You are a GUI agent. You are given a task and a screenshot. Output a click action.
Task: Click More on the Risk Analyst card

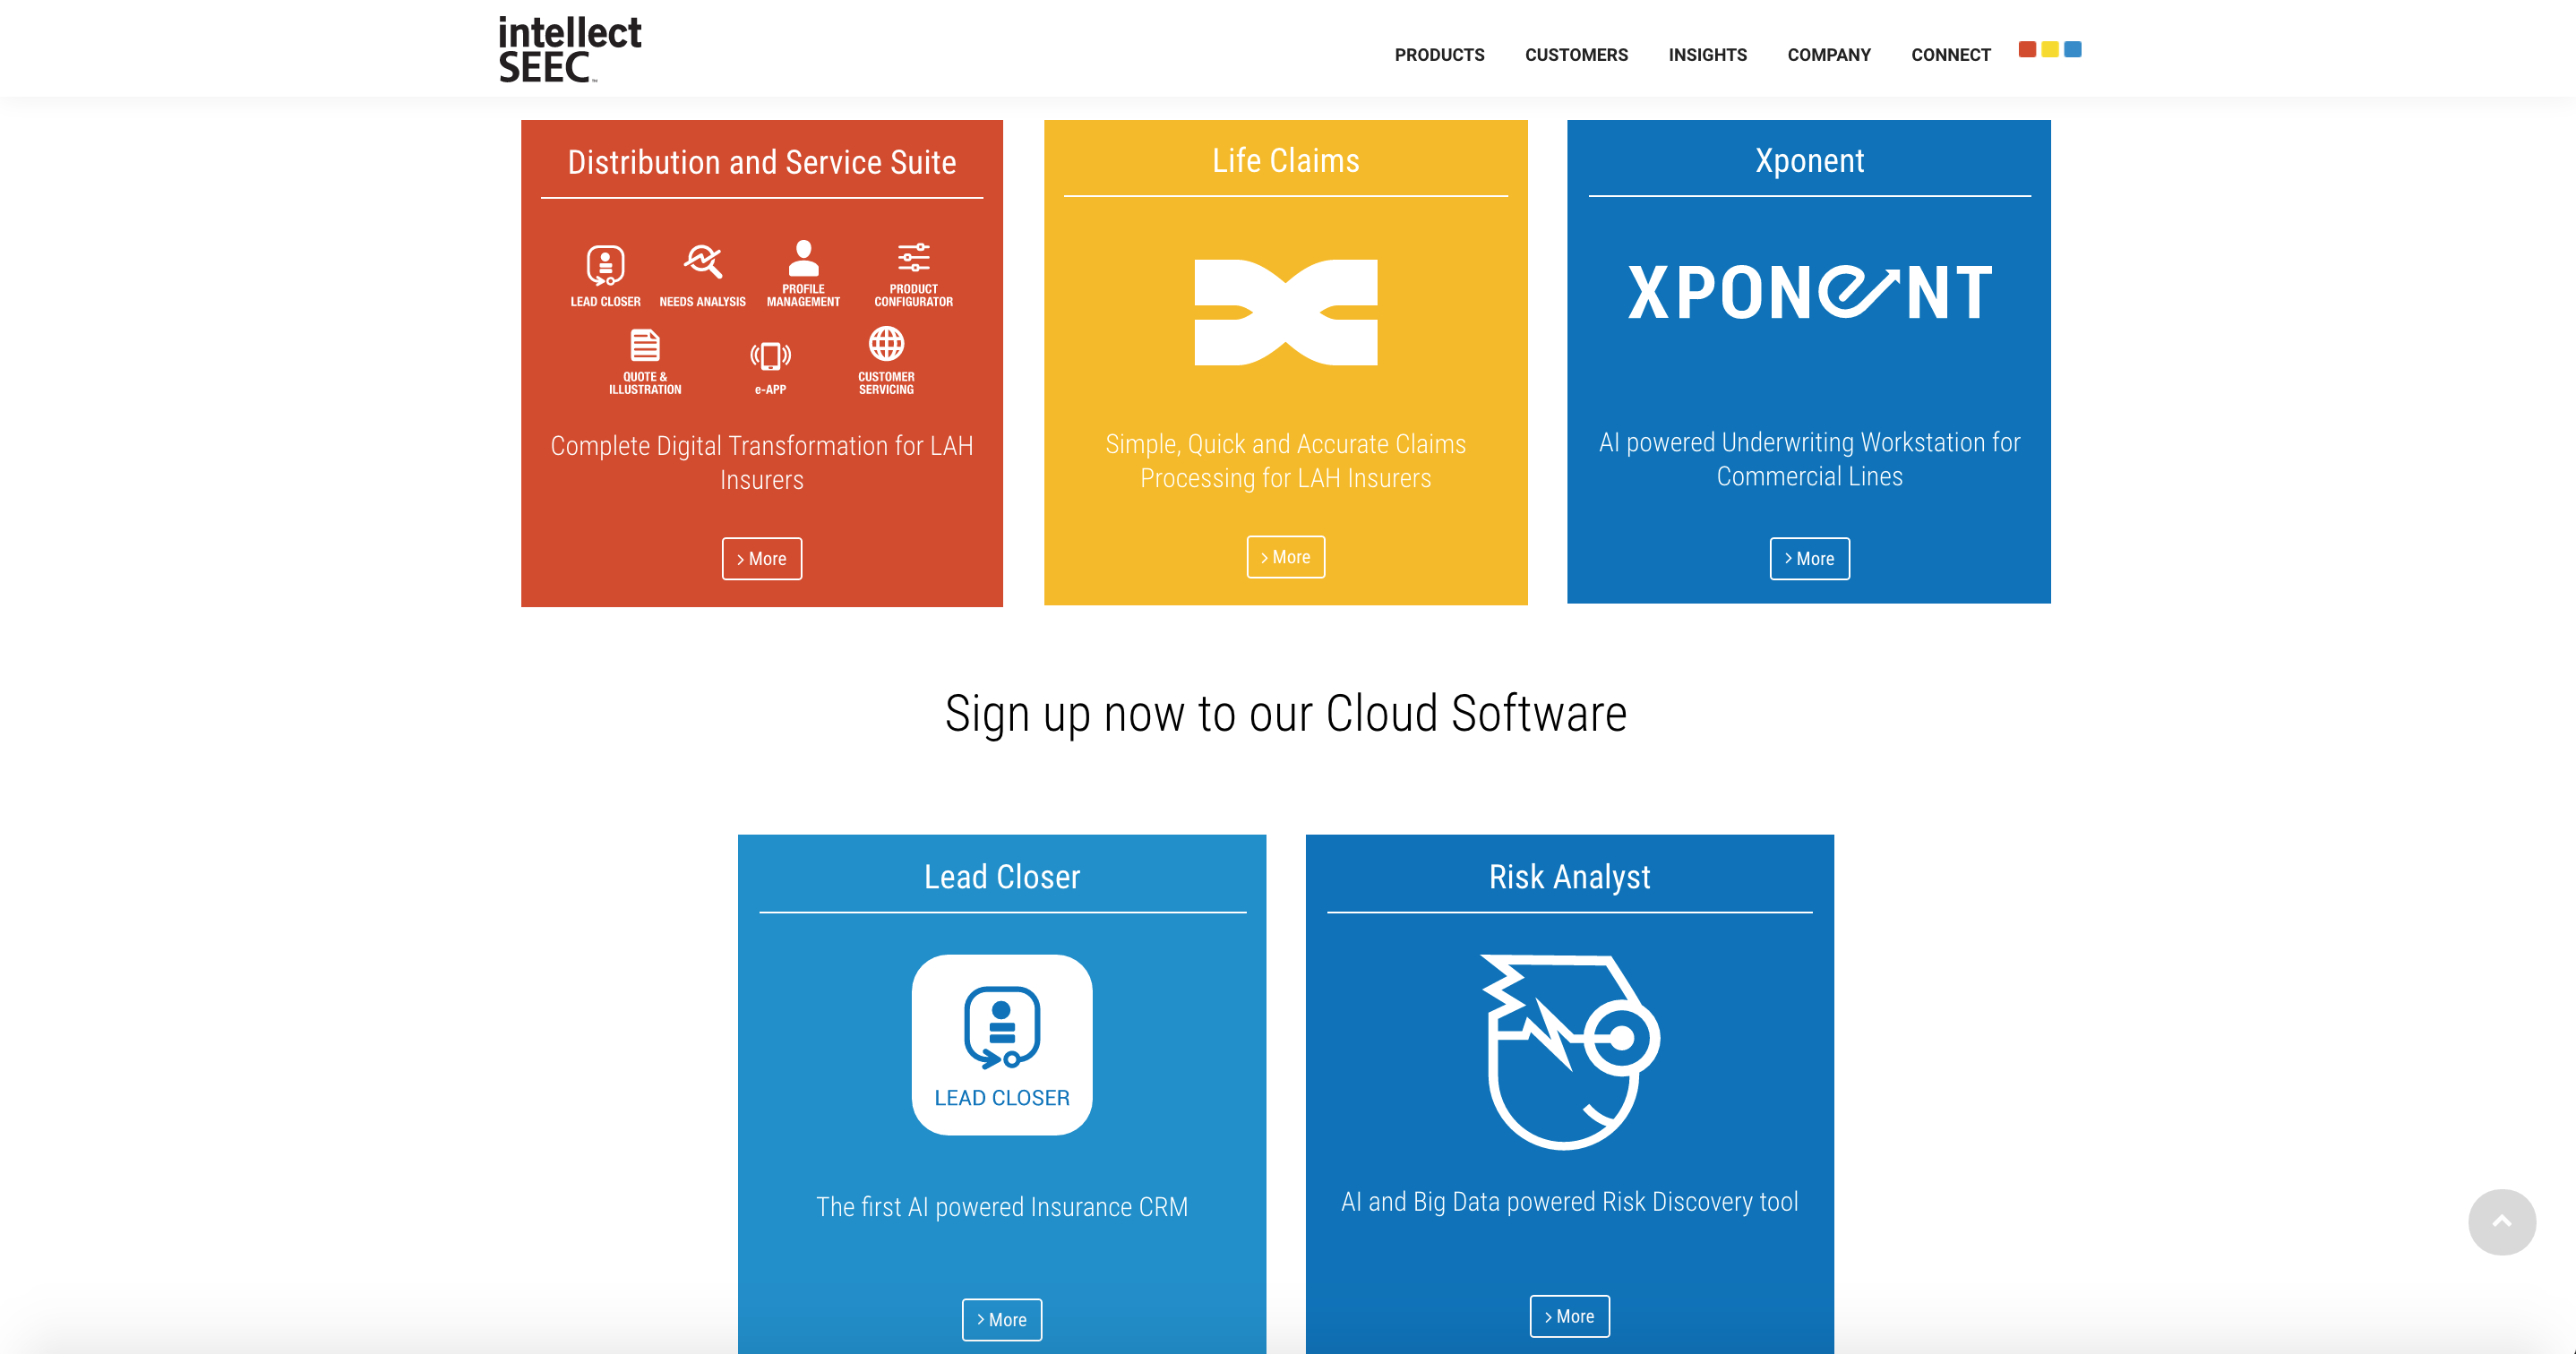[1569, 1316]
